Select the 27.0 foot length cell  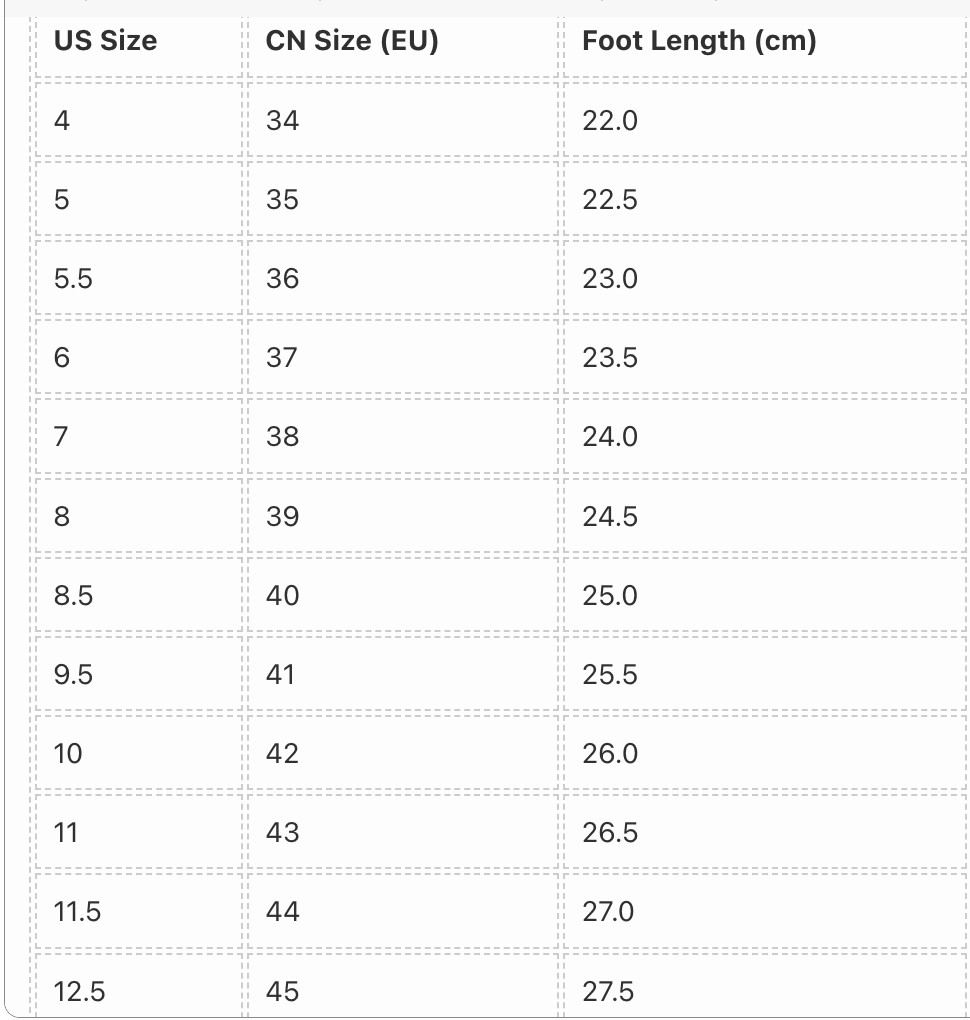tap(764, 911)
